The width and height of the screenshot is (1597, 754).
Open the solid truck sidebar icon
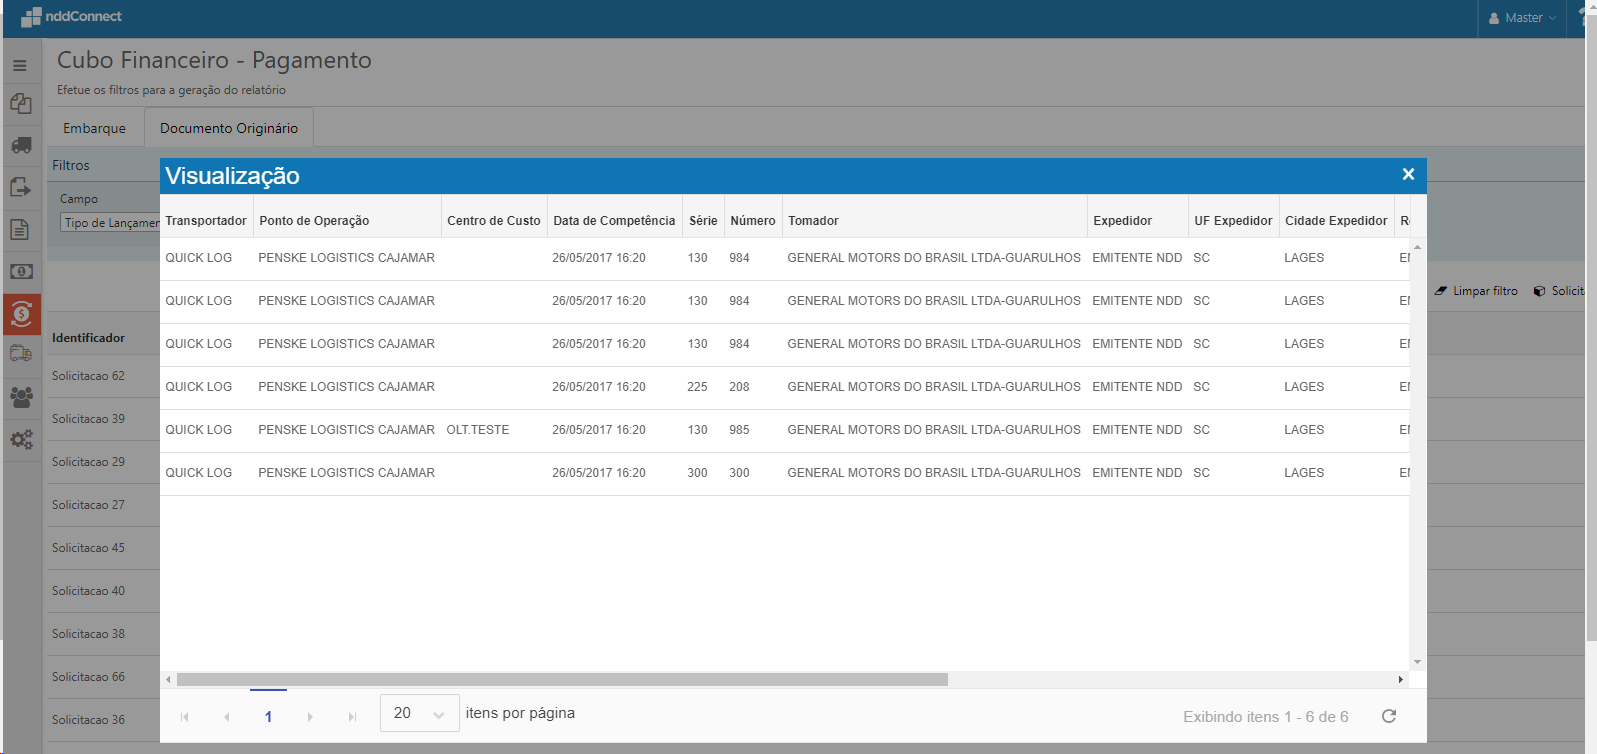coord(21,146)
